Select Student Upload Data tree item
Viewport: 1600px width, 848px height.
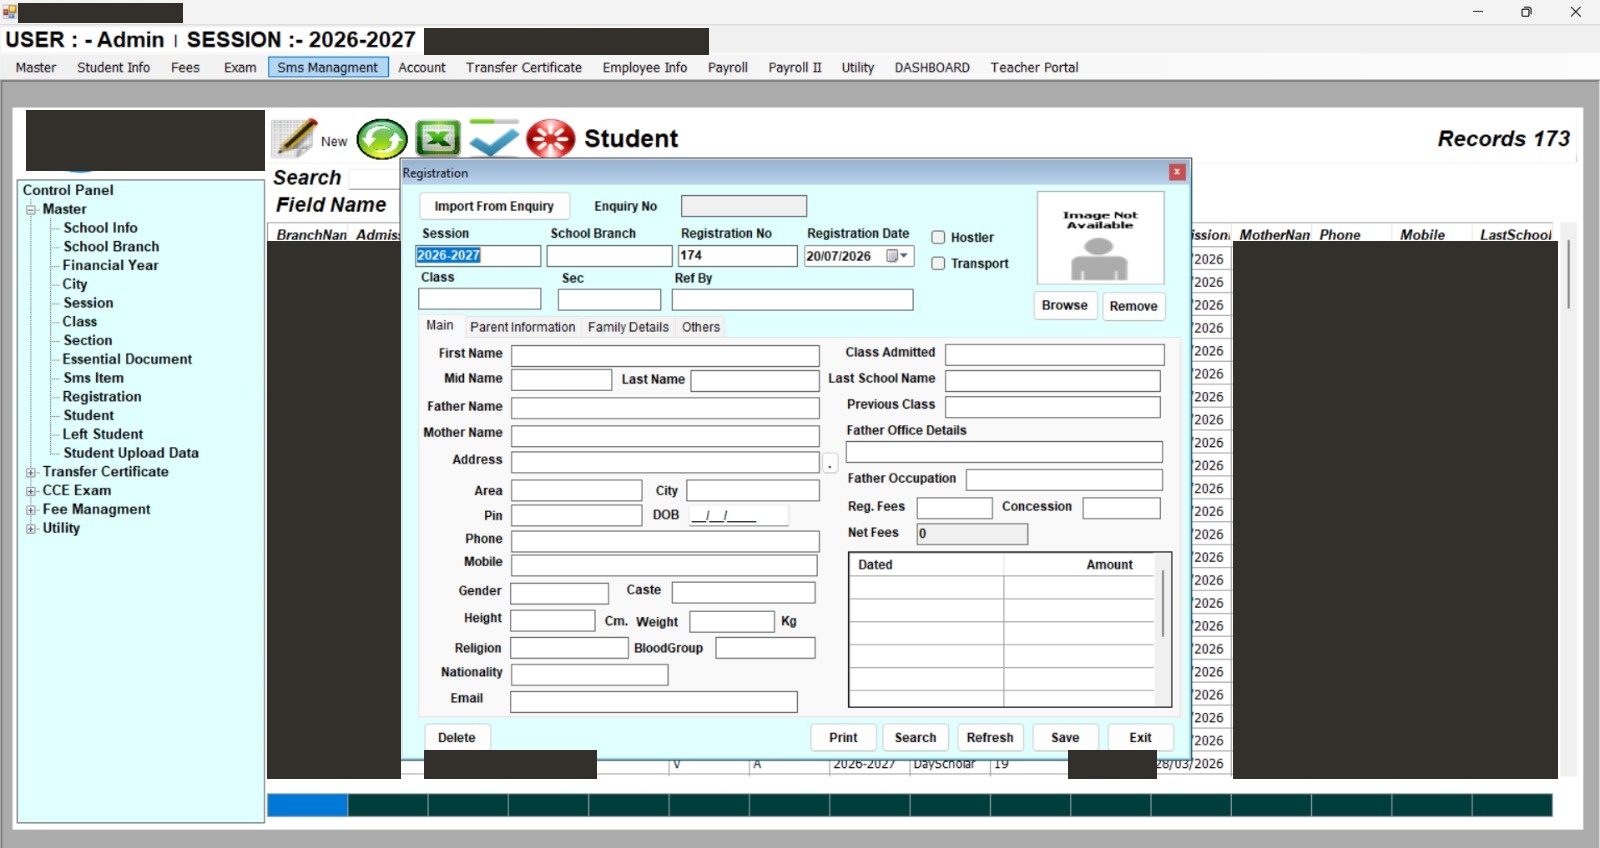(131, 453)
